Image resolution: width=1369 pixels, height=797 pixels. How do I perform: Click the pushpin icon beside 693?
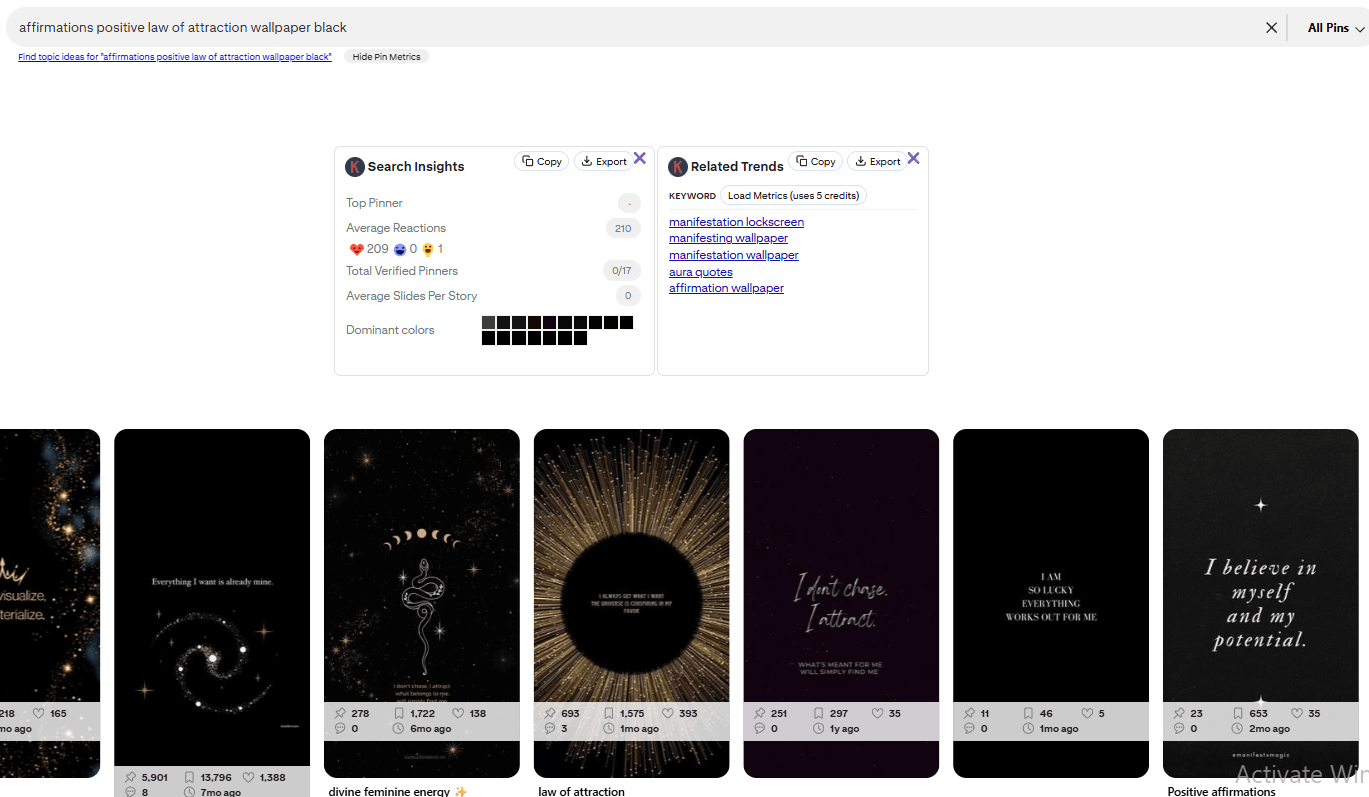pyautogui.click(x=550, y=713)
